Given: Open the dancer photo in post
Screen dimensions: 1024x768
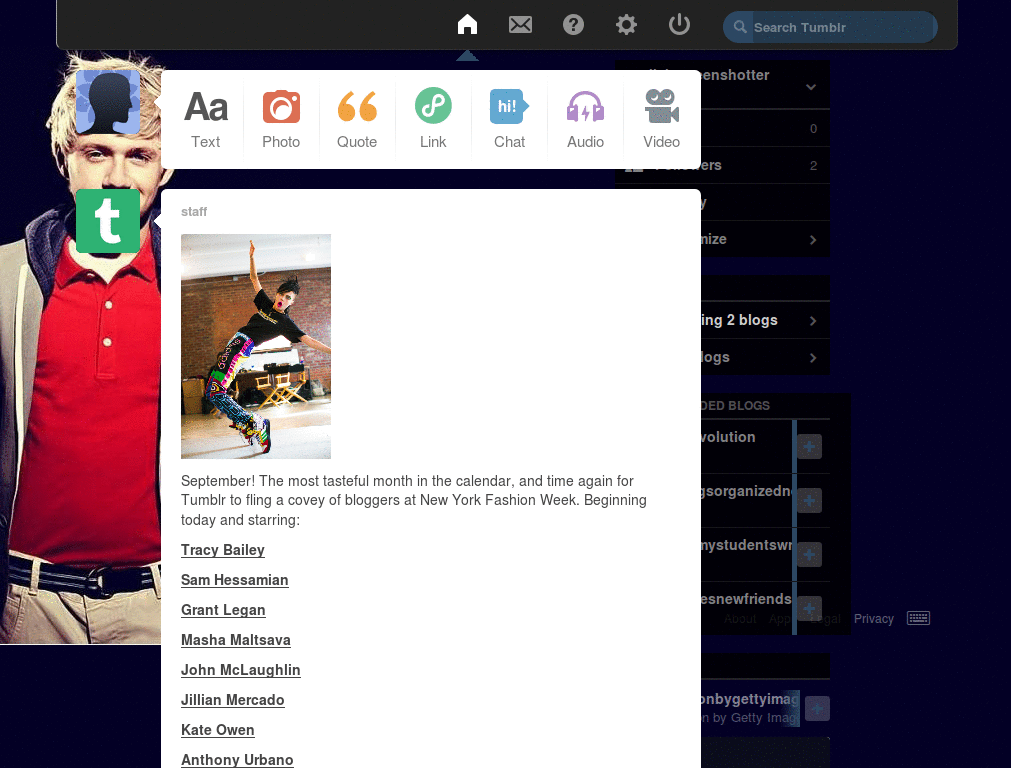Looking at the screenshot, I should (256, 346).
